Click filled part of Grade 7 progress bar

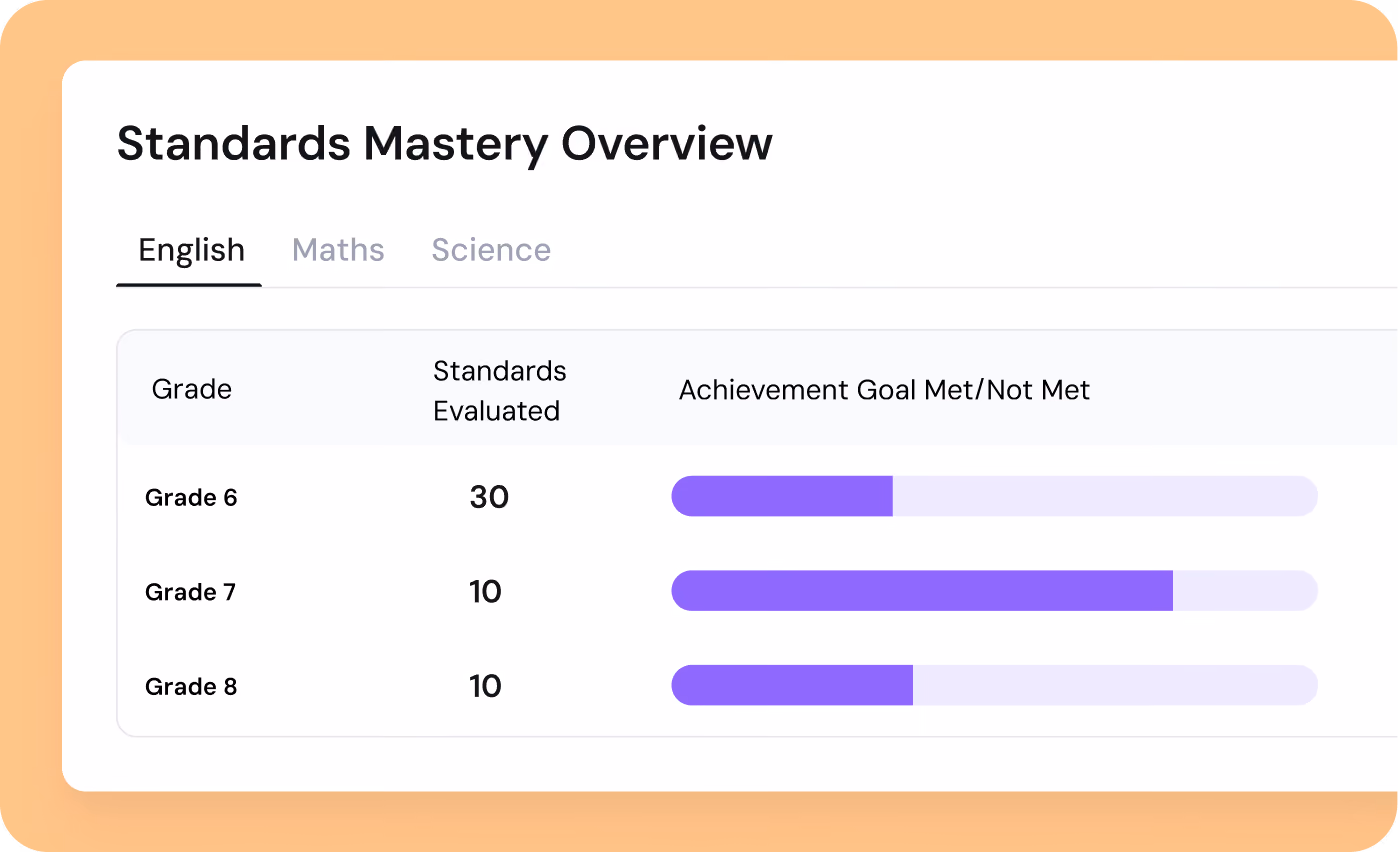click(x=922, y=591)
